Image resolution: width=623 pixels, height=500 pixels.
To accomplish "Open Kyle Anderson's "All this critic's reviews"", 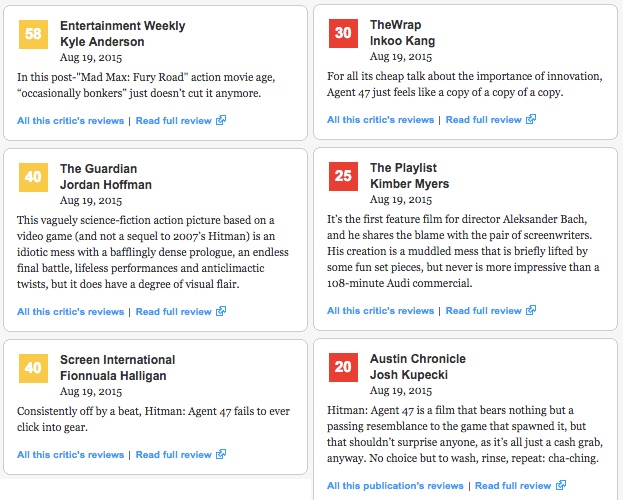I will [70, 120].
